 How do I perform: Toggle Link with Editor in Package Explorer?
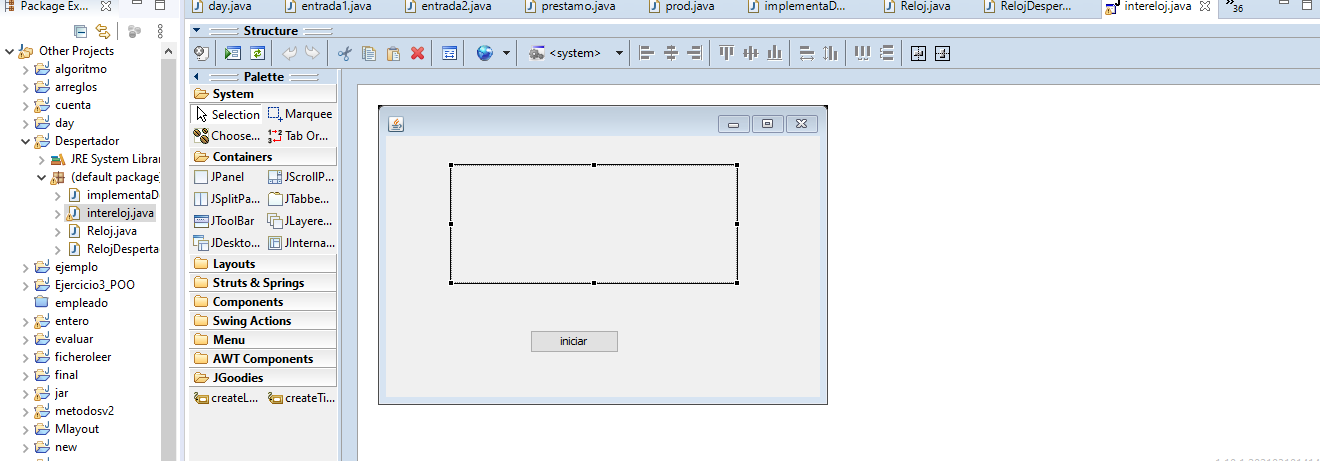point(102,31)
